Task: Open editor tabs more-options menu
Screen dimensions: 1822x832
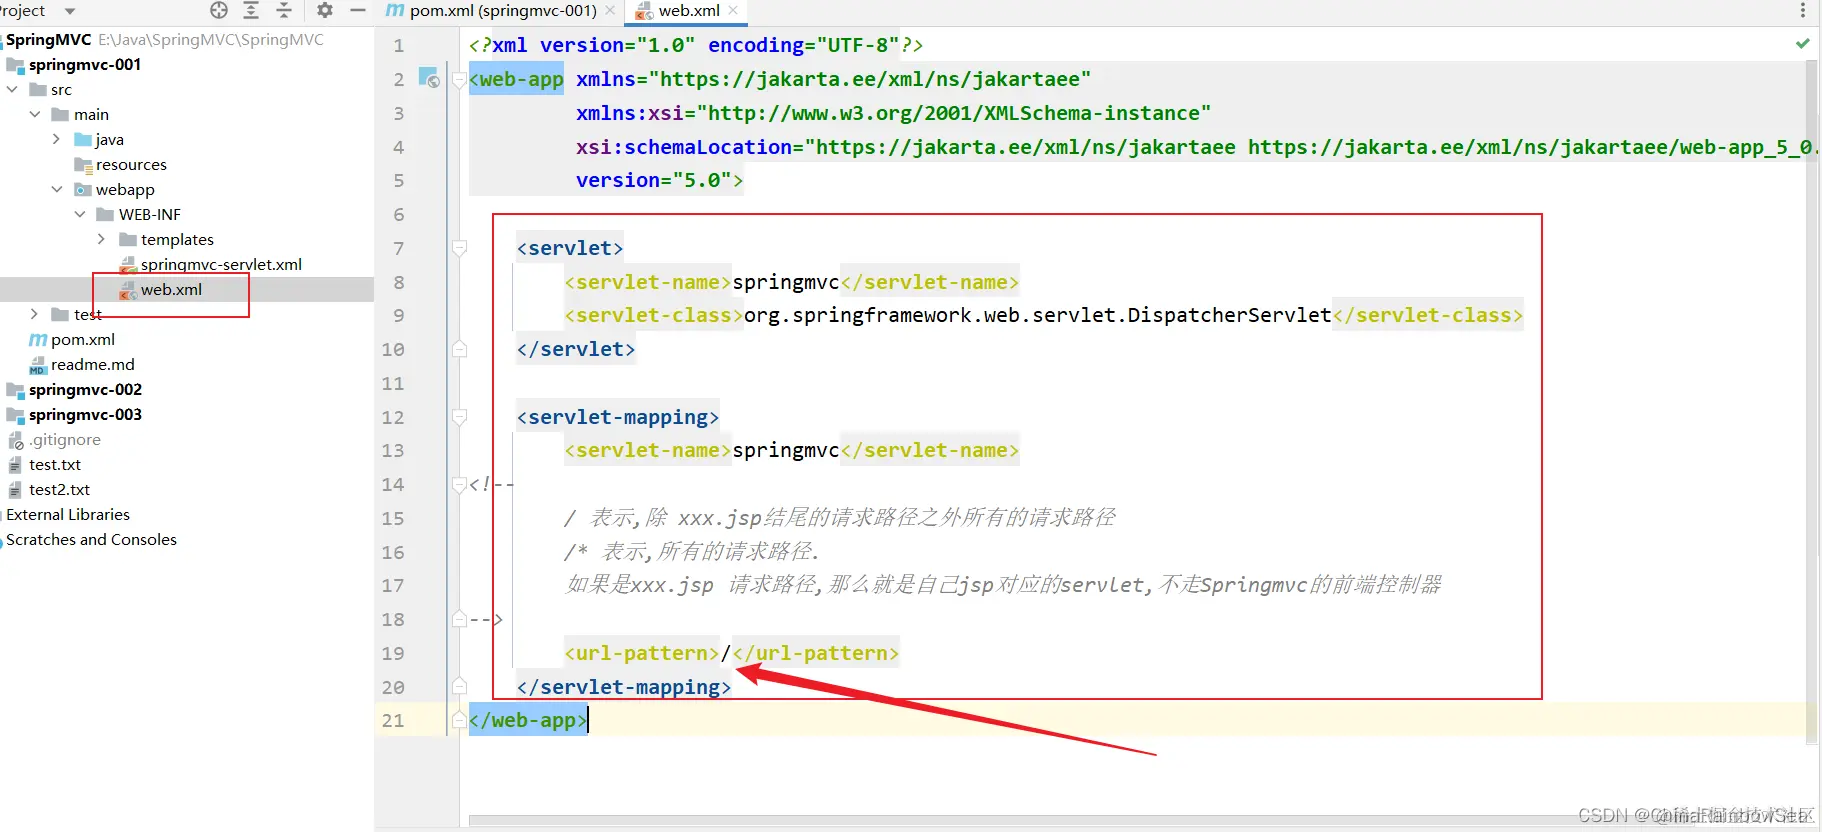Action: [x=1803, y=10]
